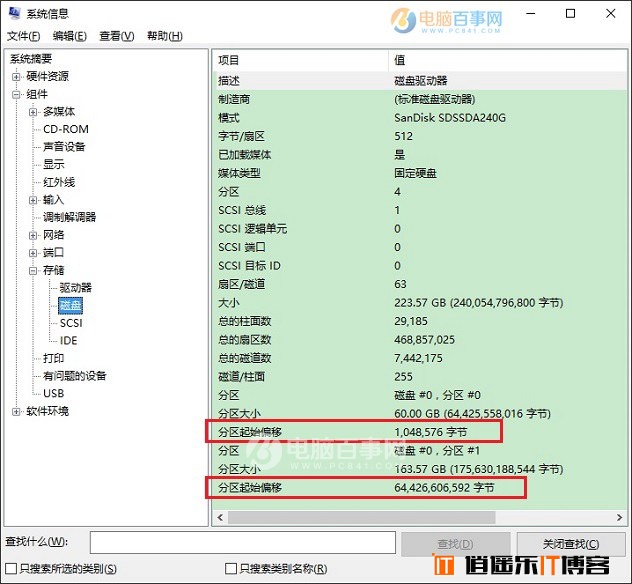
Task: Click the 系统信息 title bar icon
Action: coord(15,13)
